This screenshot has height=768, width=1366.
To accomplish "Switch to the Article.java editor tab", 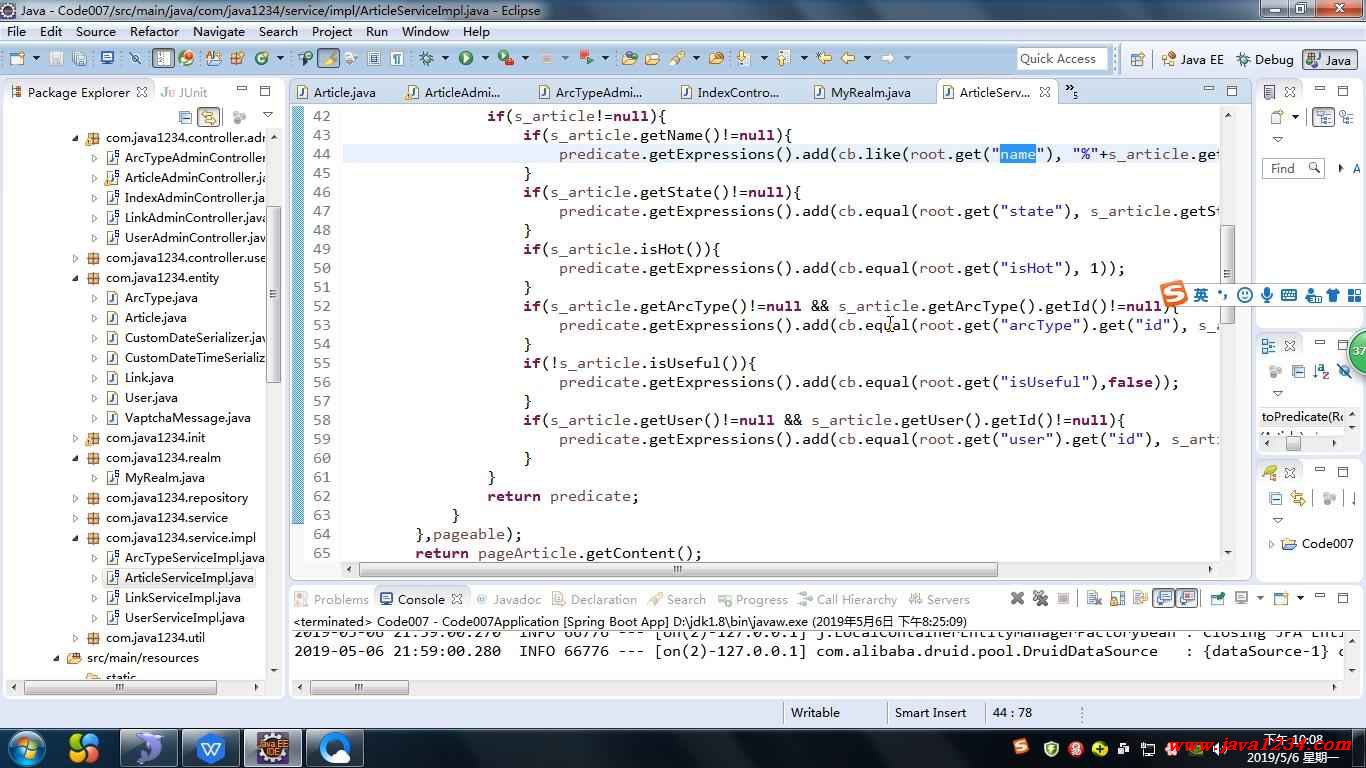I will pos(336,92).
